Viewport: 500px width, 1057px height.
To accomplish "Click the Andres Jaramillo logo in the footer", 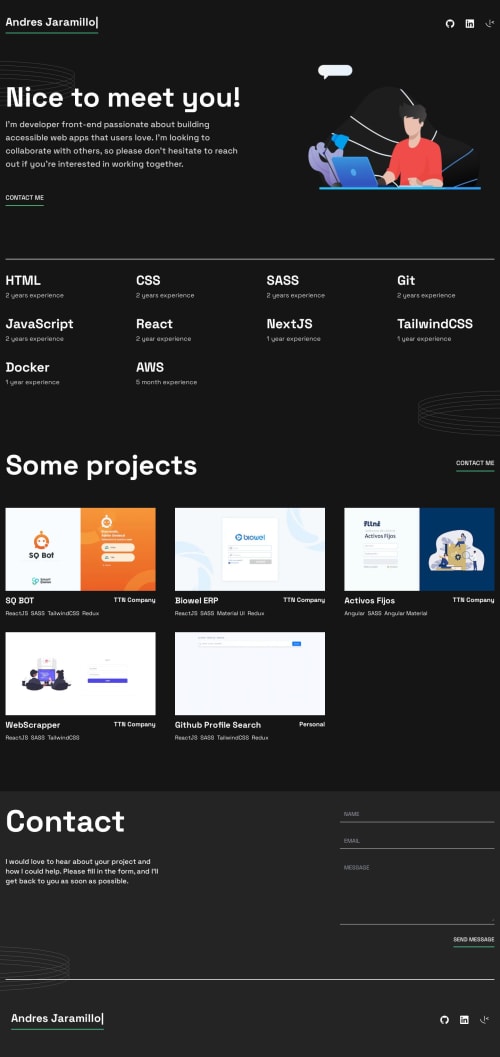I will tap(57, 1019).
